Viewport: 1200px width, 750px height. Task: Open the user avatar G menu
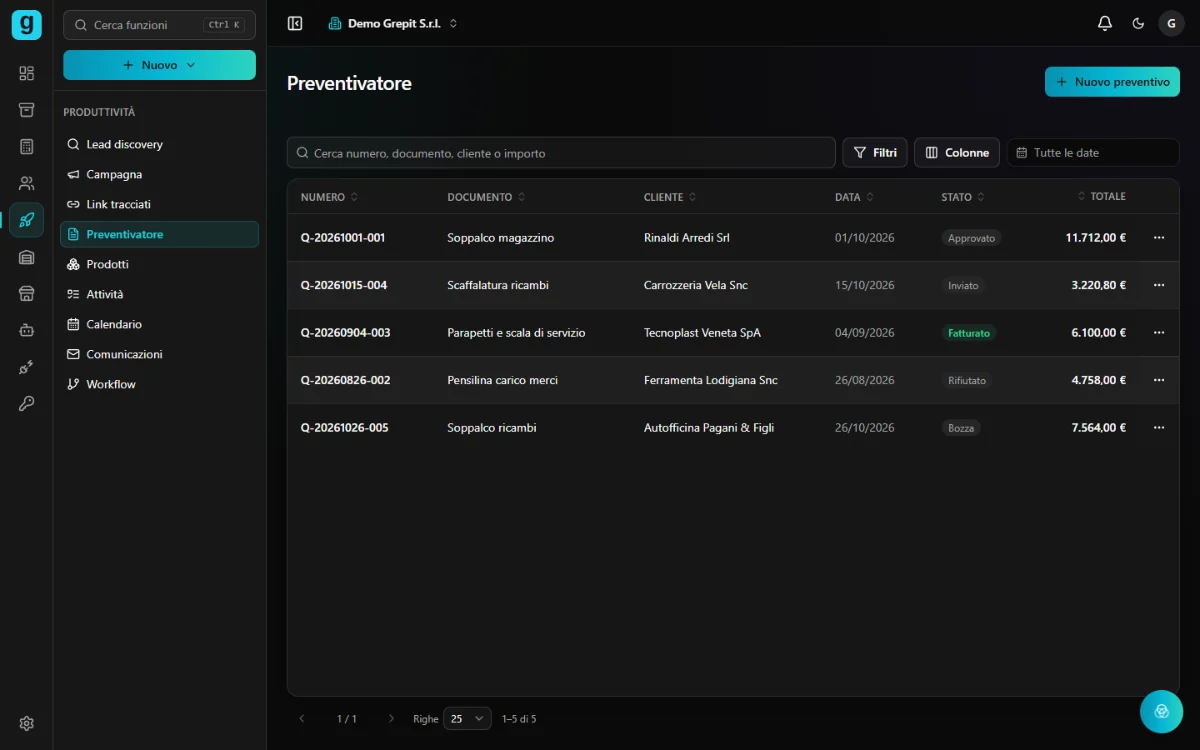(1171, 23)
